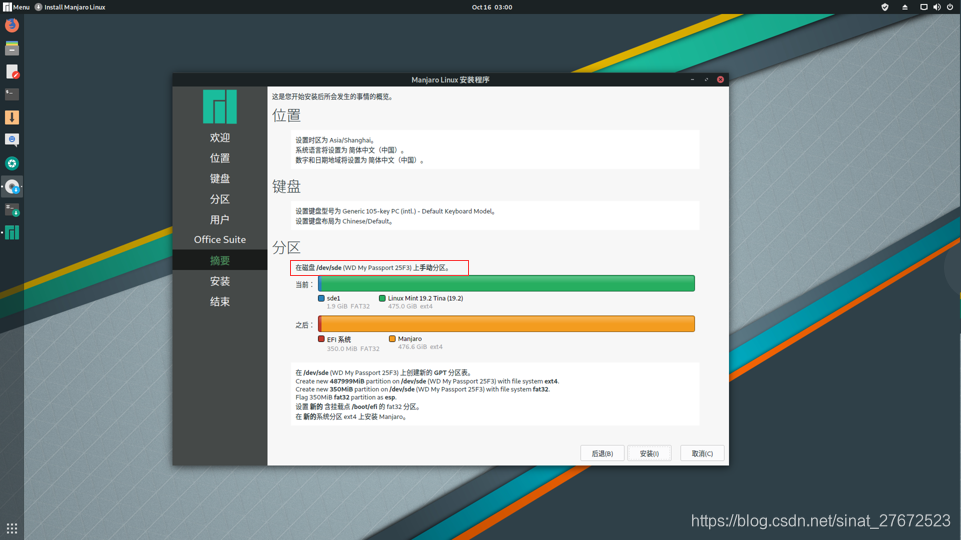Click the orange after-install partition bar

[x=506, y=324]
